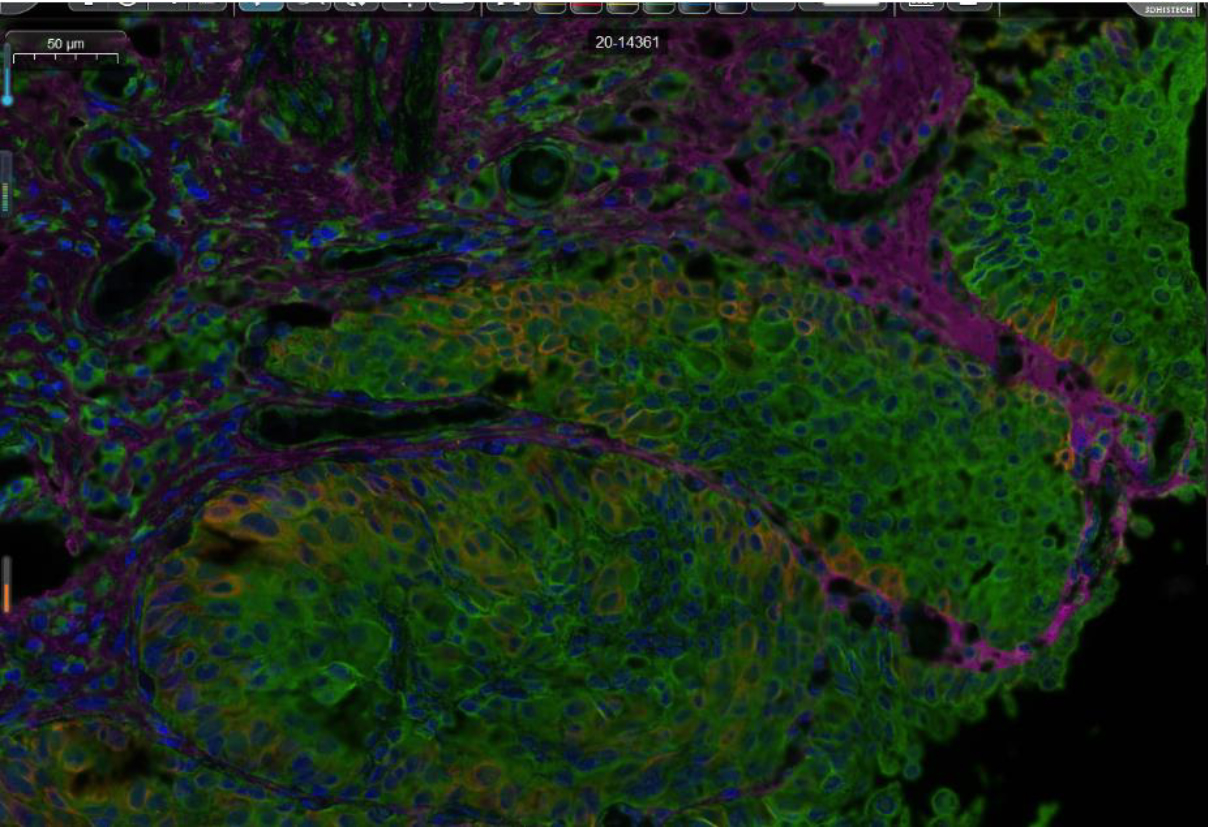This screenshot has height=829, width=1208.
Task: Toggle the light blue fluorescence channel button
Action: tap(694, 6)
